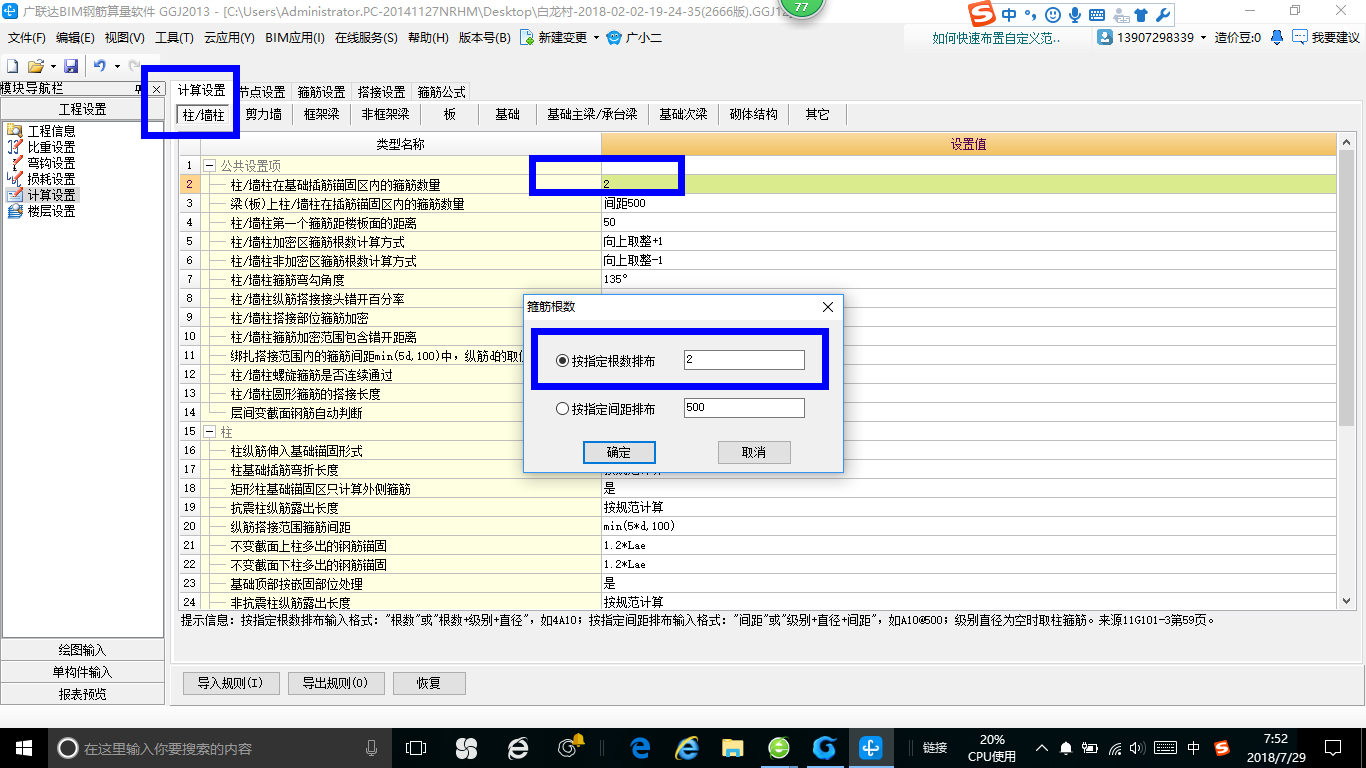
Task: Open the 帮助(H) menu
Action: pos(428,38)
